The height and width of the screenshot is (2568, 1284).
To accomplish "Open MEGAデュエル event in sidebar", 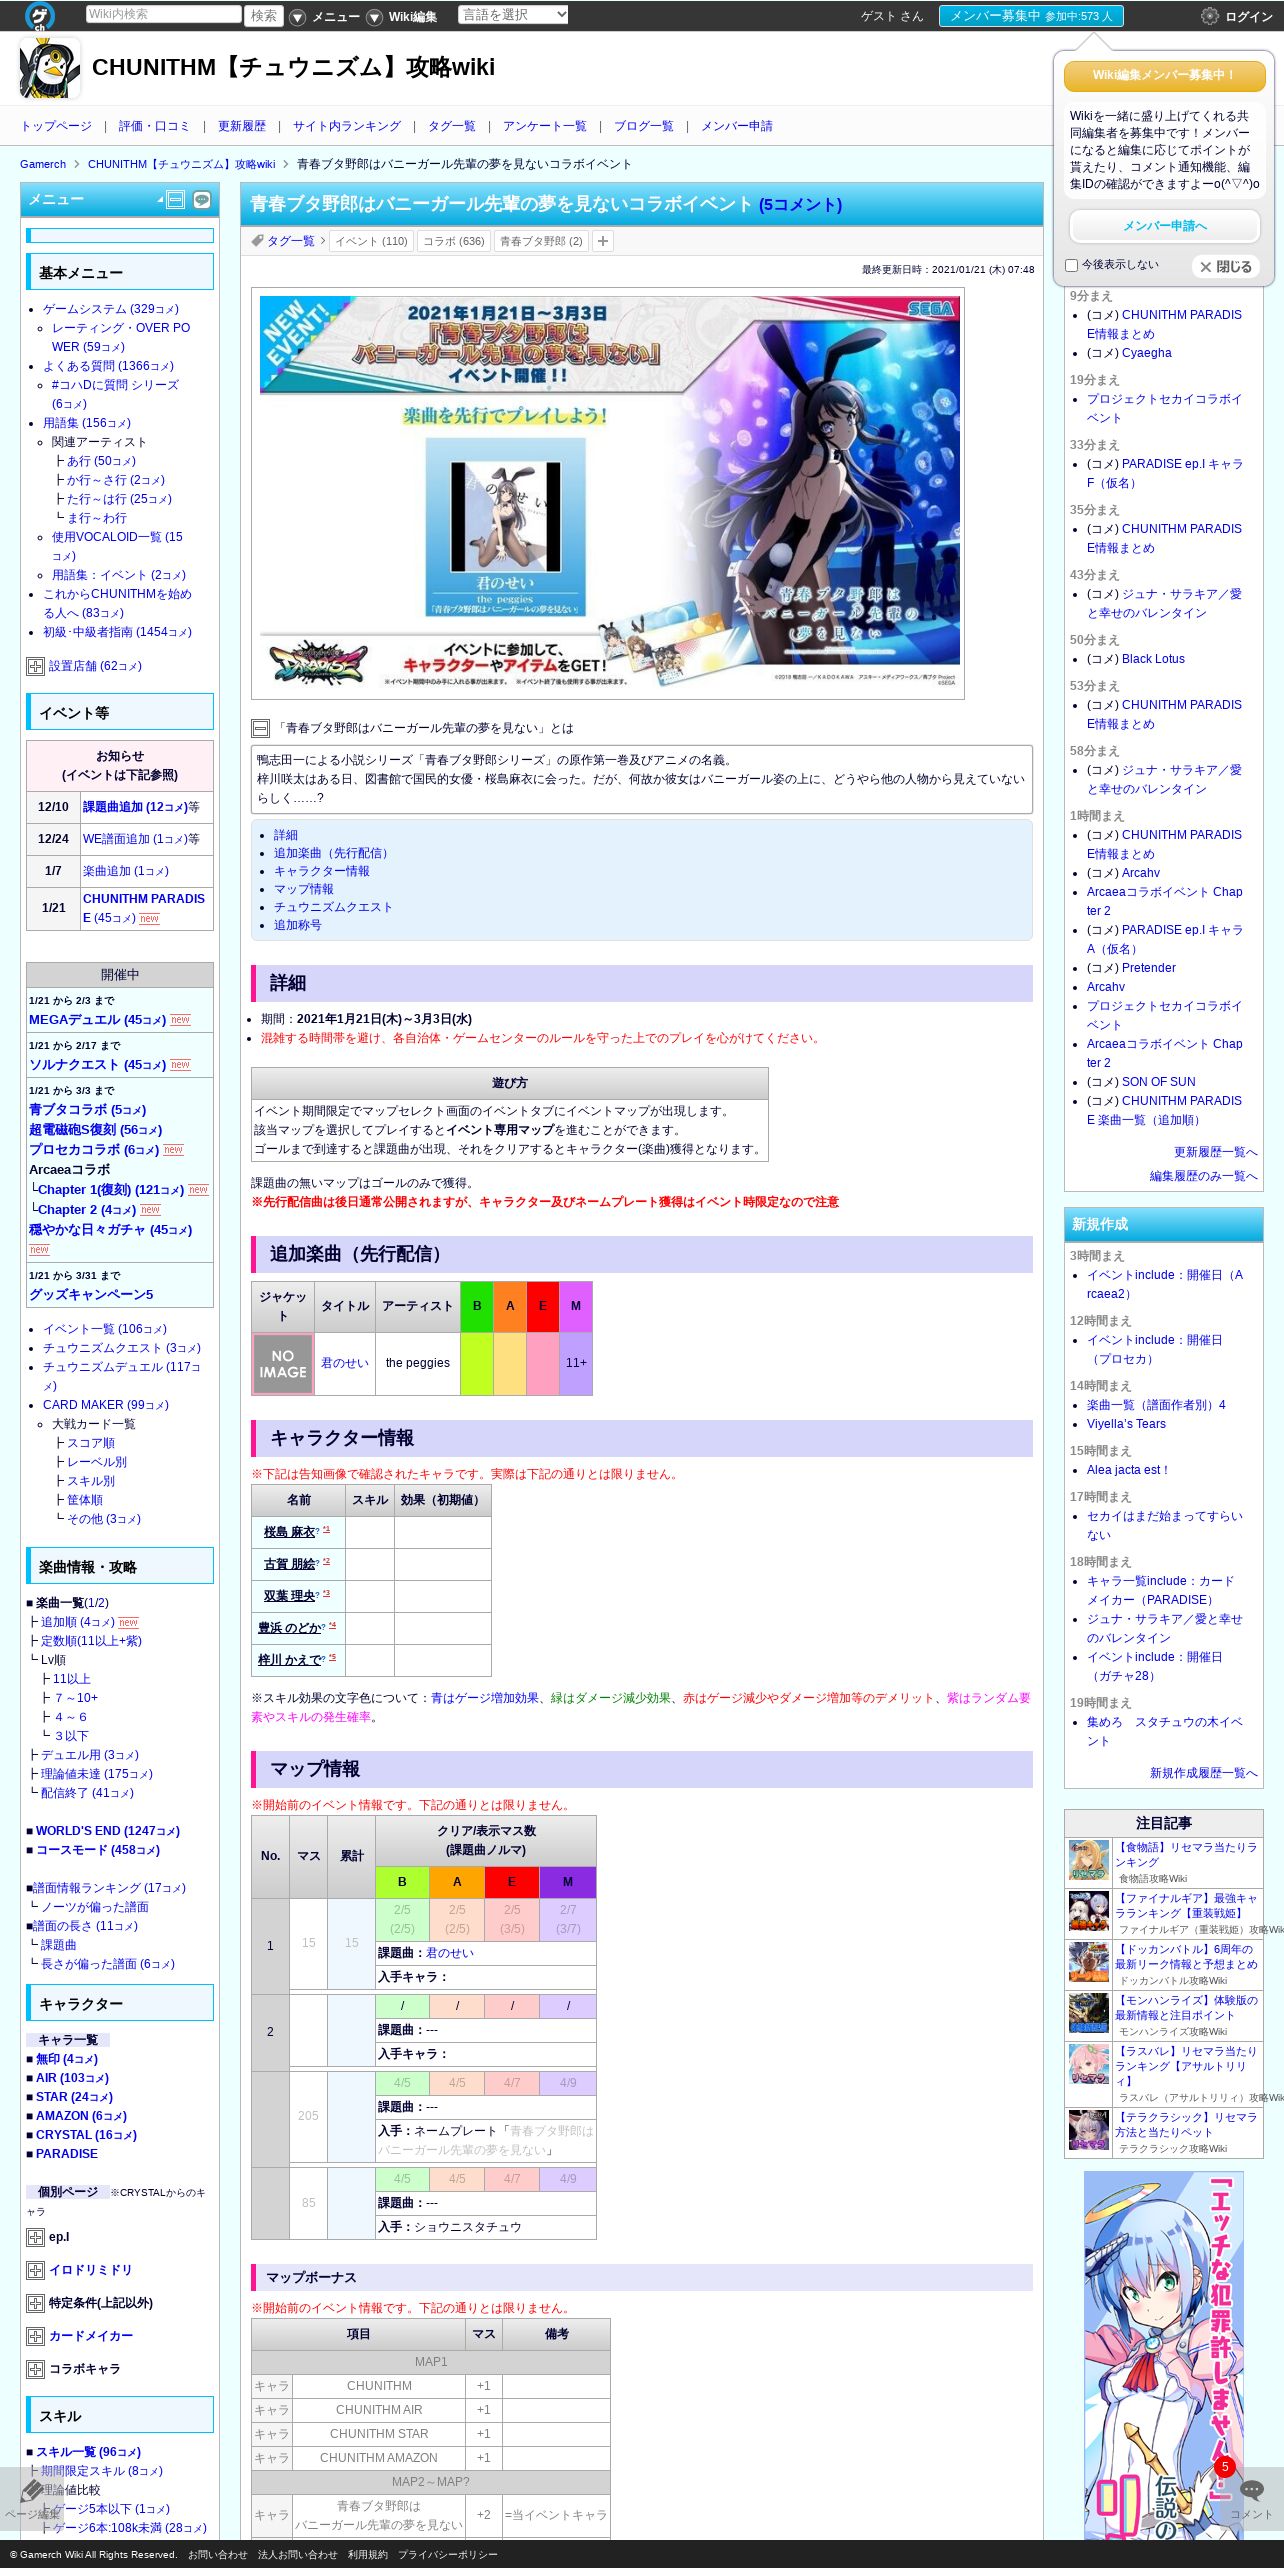I will tap(97, 1020).
